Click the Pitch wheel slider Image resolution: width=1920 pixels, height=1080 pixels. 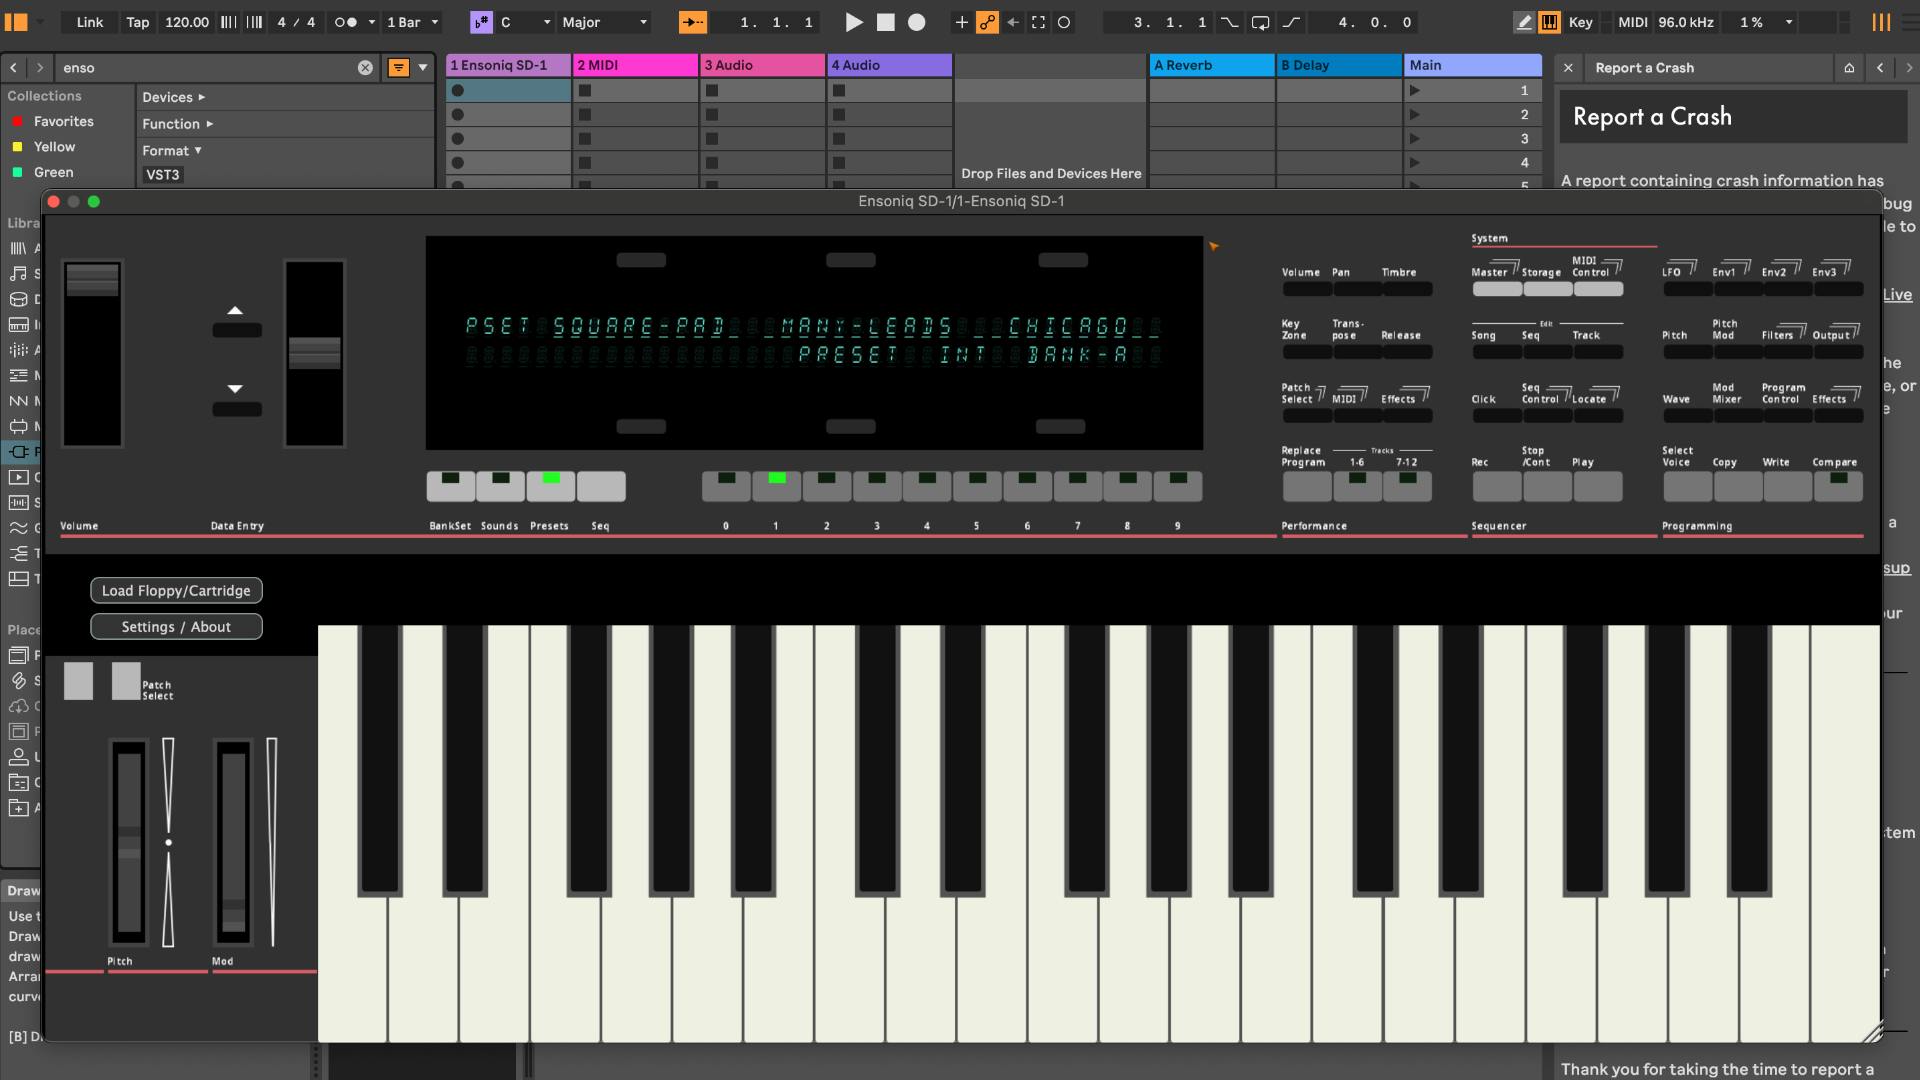tap(129, 841)
